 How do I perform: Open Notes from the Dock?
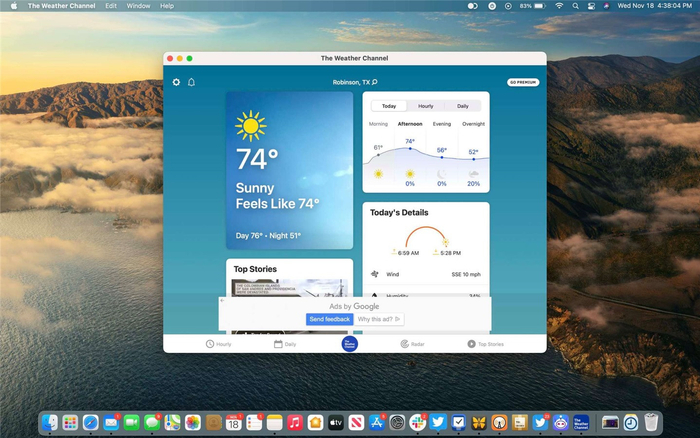(275, 422)
